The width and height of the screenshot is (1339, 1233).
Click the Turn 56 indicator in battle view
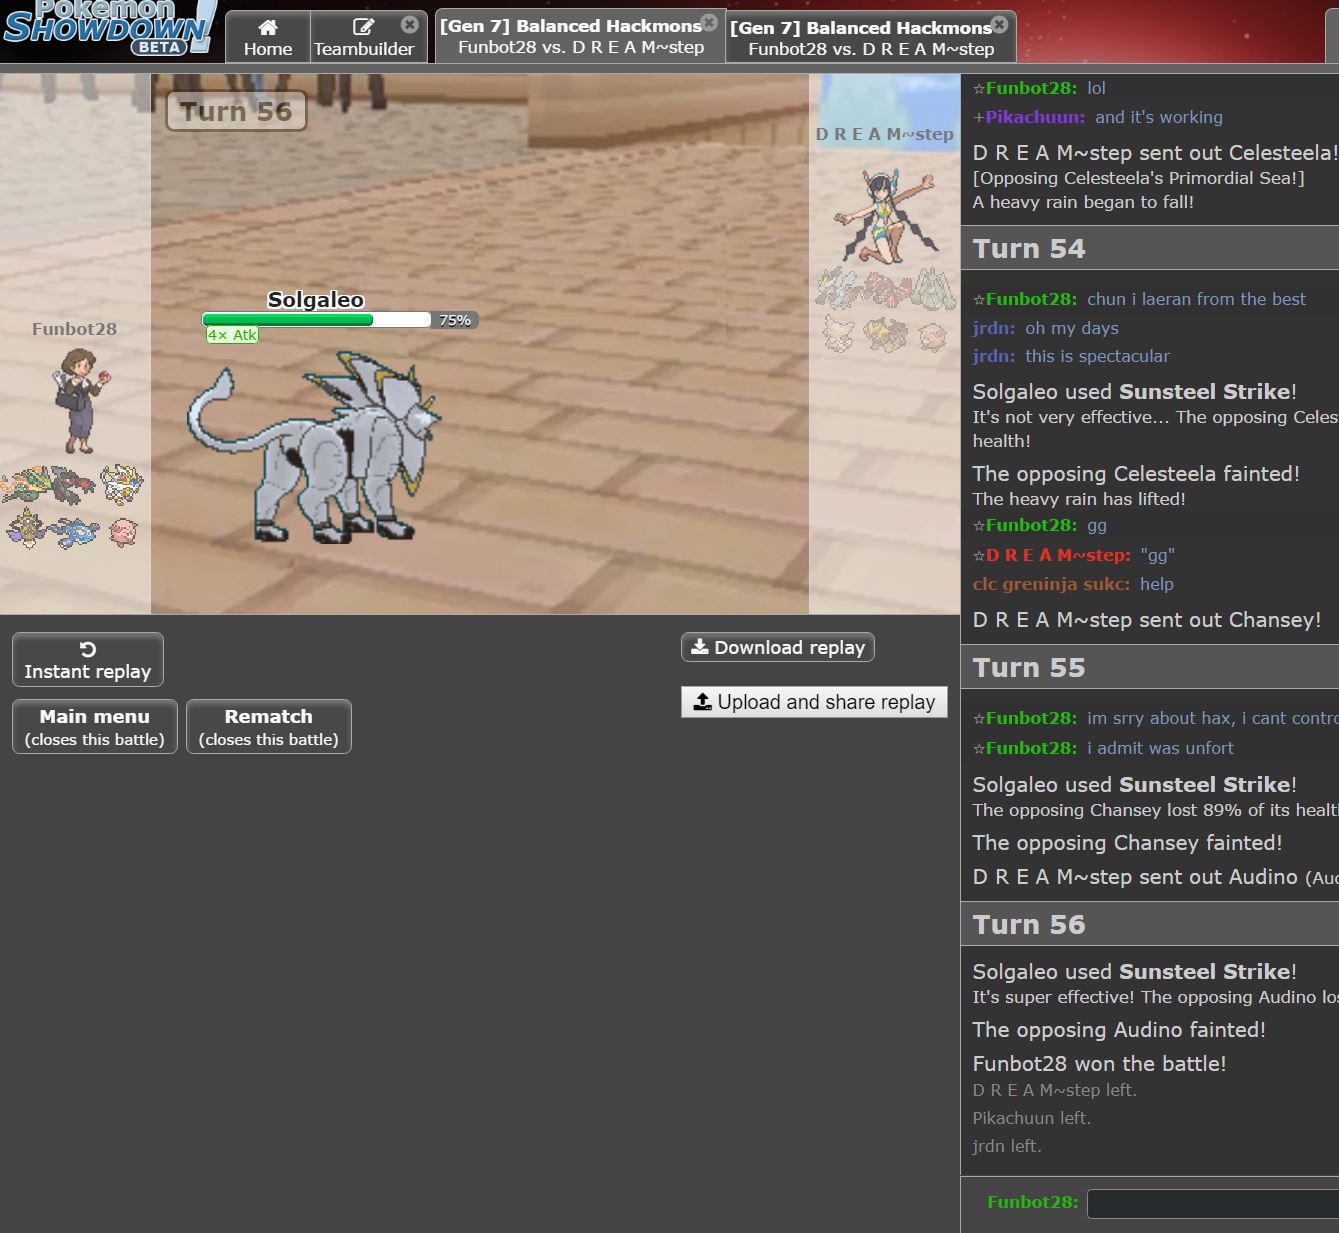(x=236, y=111)
